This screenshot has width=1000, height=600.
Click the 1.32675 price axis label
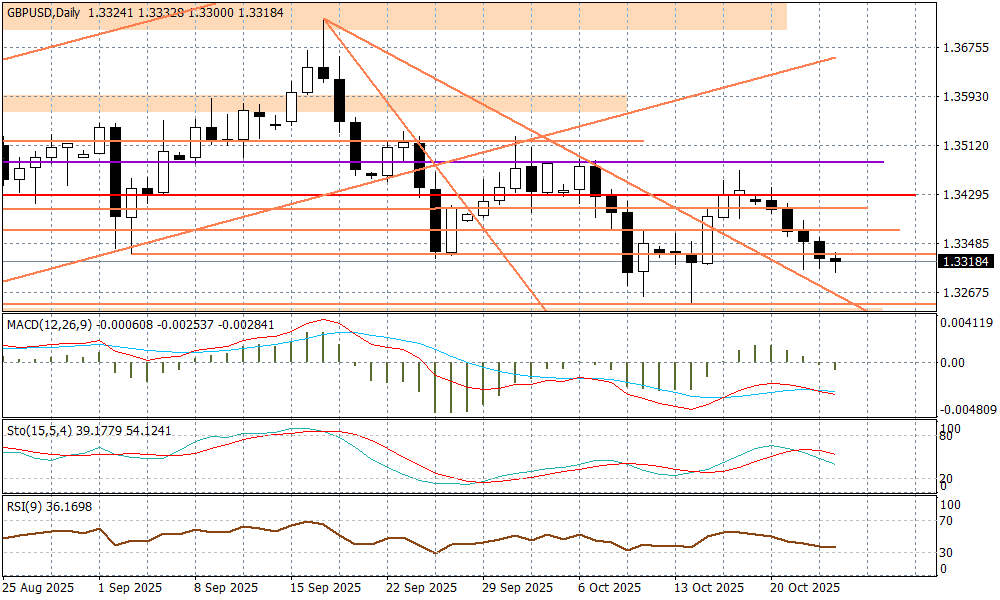(965, 293)
